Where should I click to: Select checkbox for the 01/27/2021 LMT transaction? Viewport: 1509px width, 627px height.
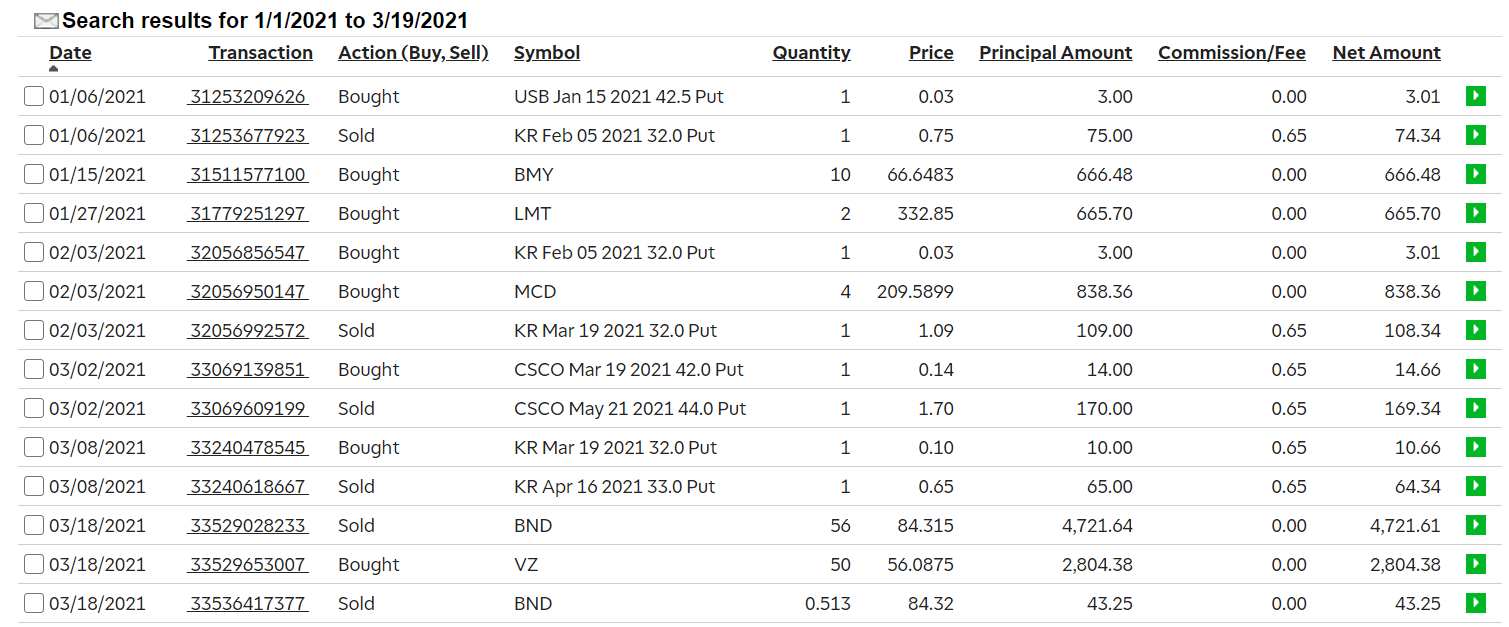coord(34,214)
